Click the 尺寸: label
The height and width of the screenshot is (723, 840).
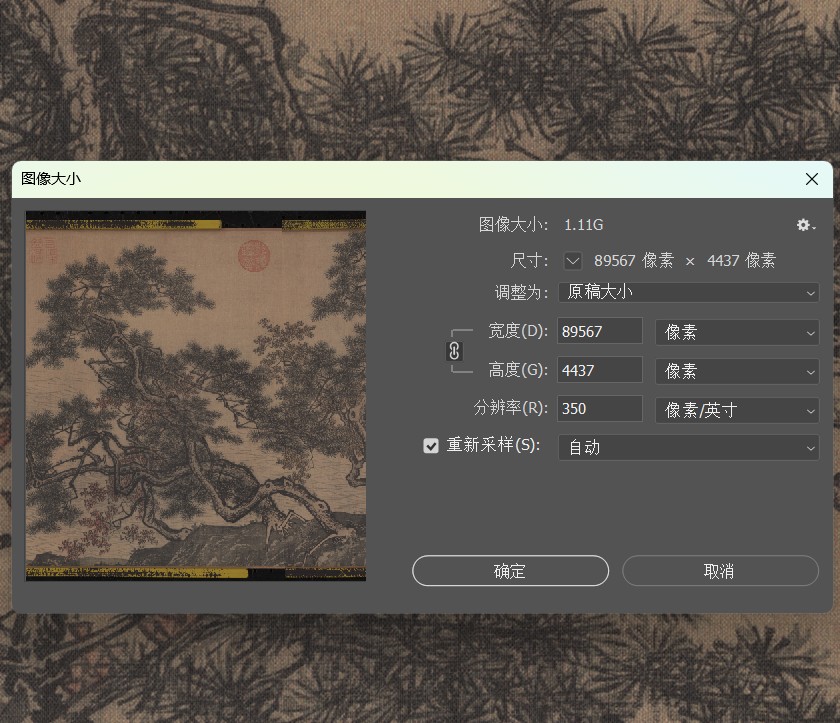[x=529, y=261]
